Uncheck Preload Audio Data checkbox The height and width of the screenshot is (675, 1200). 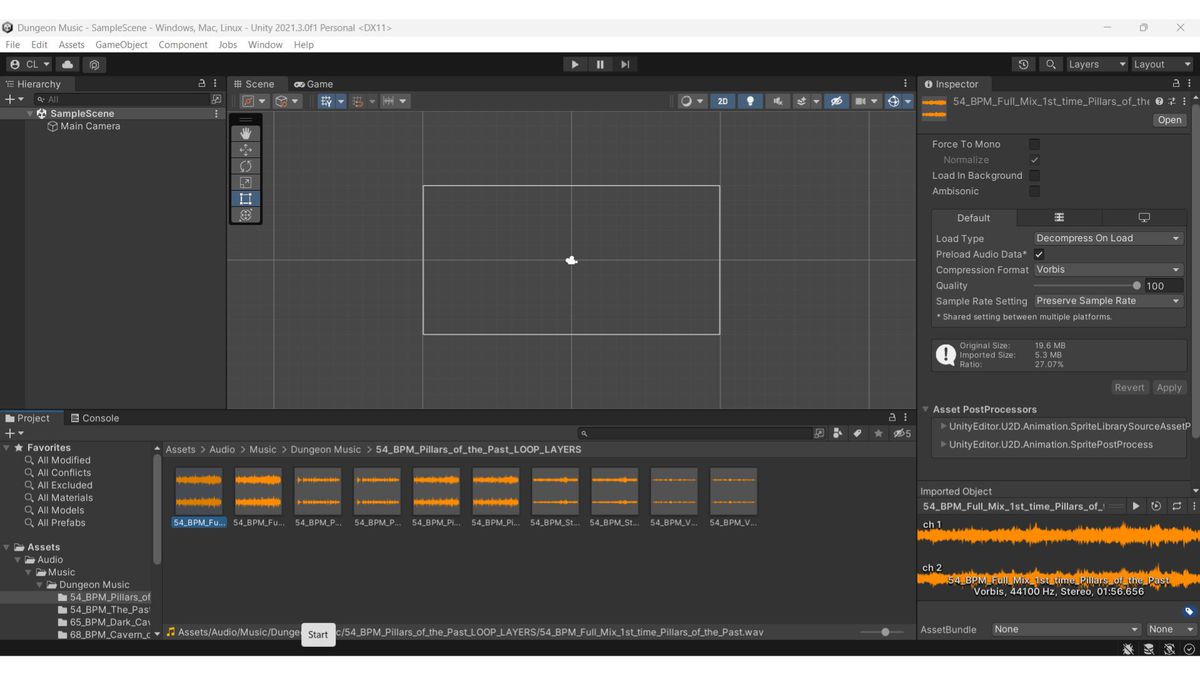click(1039, 254)
